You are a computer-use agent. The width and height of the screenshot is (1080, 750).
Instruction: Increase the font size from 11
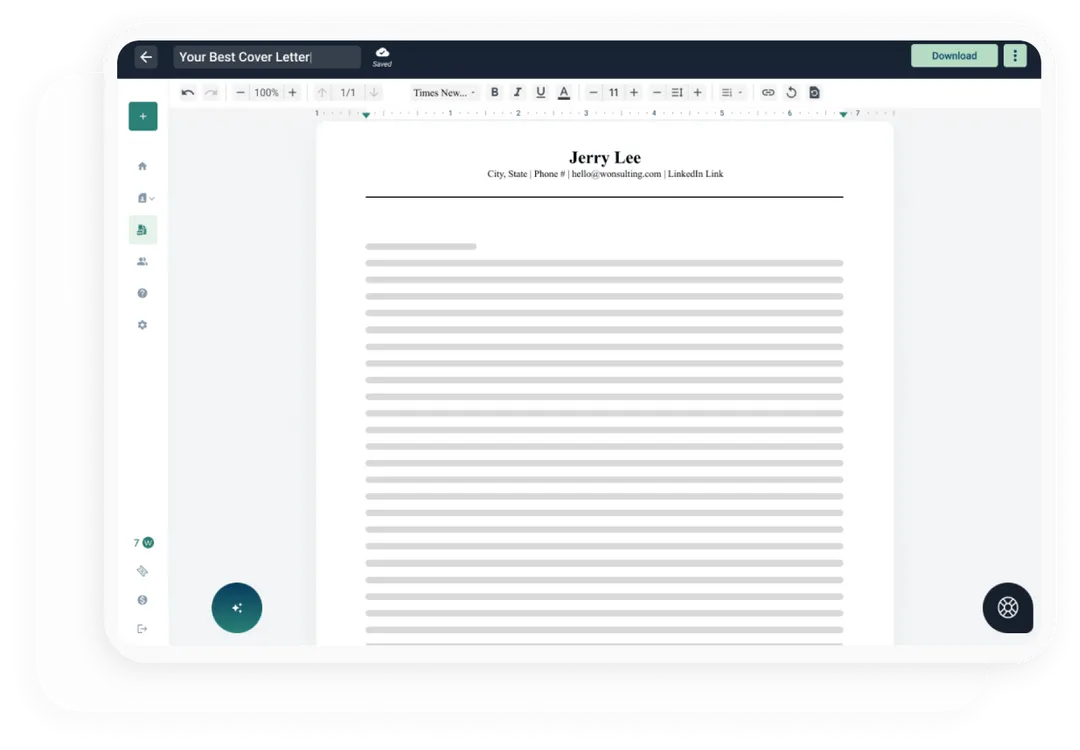click(x=634, y=92)
